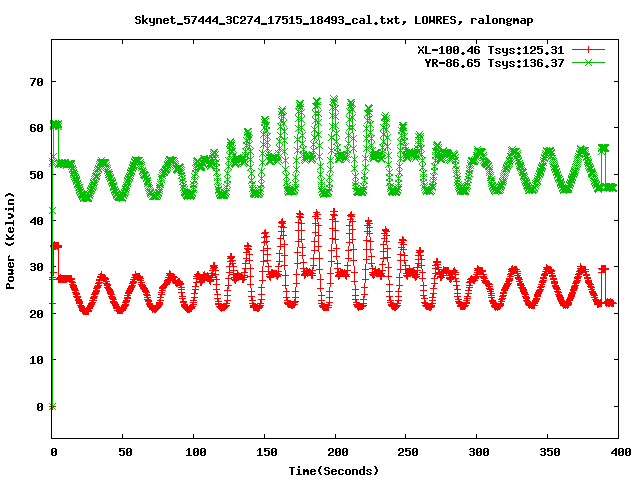Click the y-axis tick label 60
Viewport: 640px width, 480px height.
point(36,128)
